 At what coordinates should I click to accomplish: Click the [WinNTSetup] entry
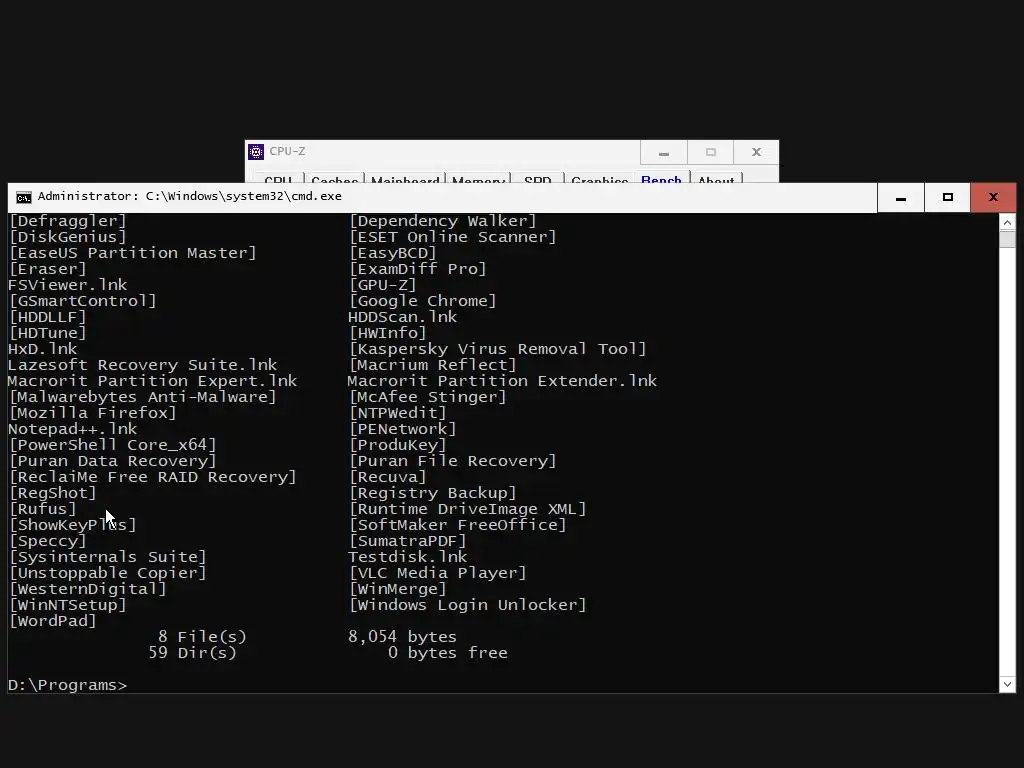coord(67,605)
